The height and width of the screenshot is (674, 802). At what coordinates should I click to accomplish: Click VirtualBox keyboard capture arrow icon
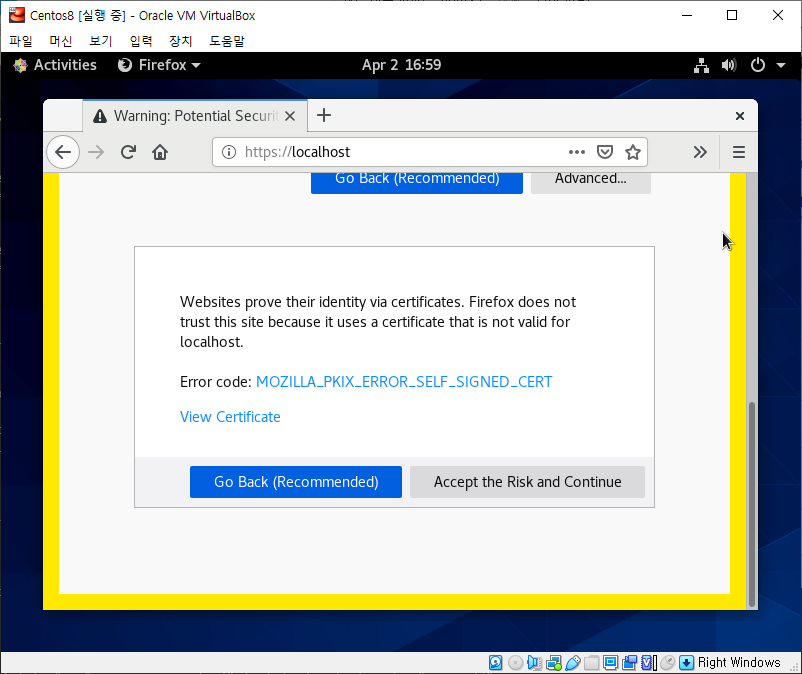tap(686, 663)
